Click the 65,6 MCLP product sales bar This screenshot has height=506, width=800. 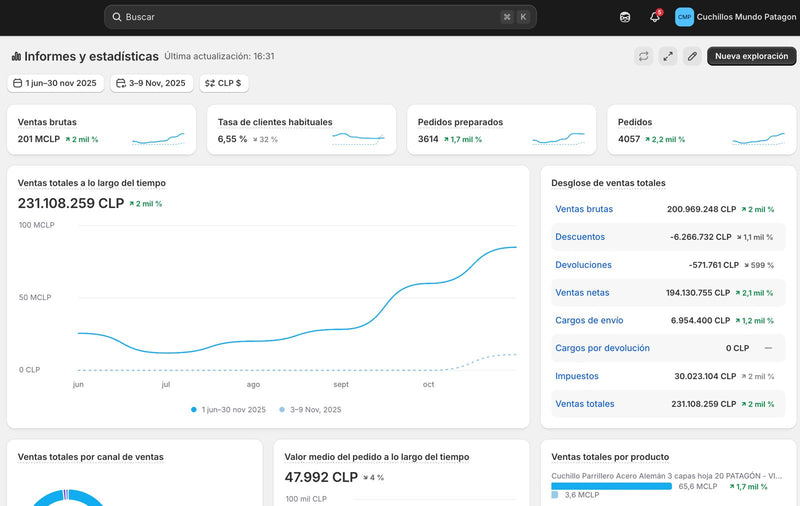pos(611,486)
